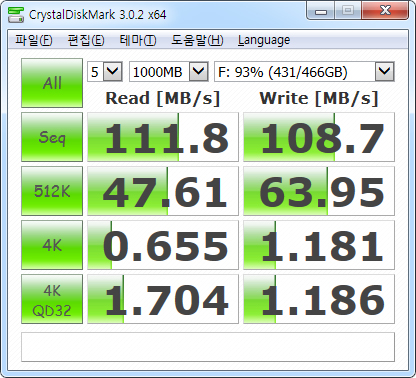Select the 512K write result 63.95

click(319, 191)
